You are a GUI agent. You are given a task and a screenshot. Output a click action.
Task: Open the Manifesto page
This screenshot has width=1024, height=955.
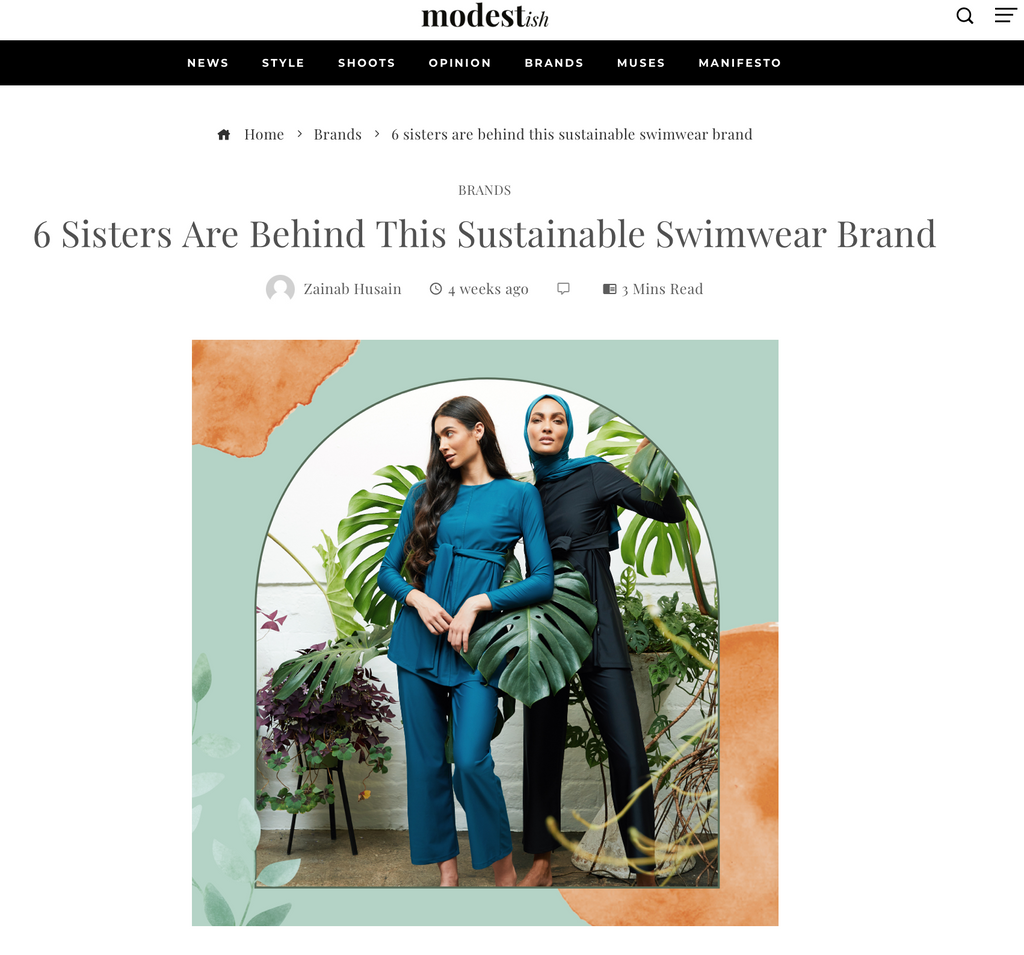click(x=740, y=63)
